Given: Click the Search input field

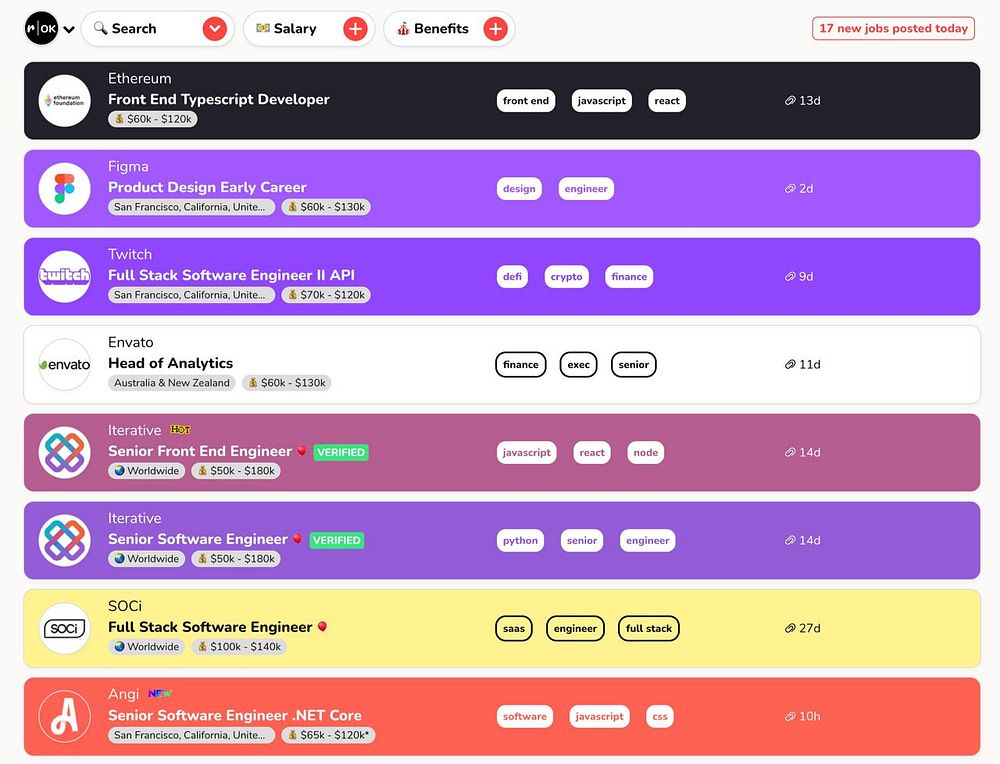Looking at the screenshot, I should click(145, 29).
